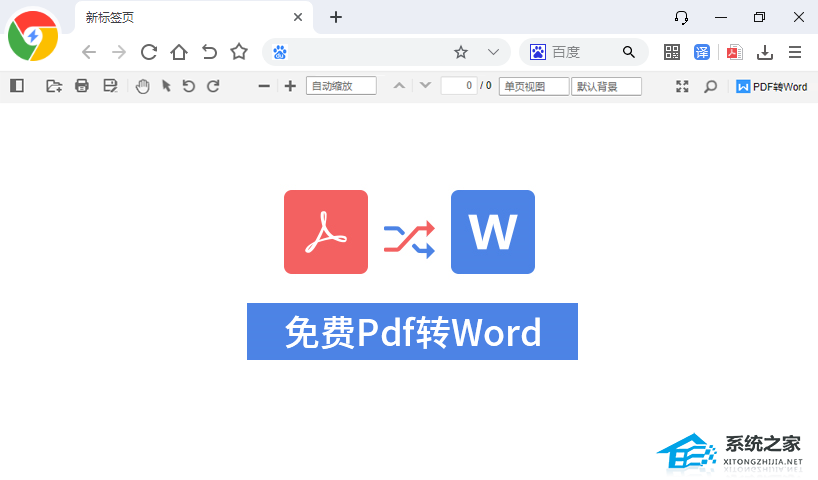Select the hand pan tool
This screenshot has height=480, width=818.
click(142, 86)
